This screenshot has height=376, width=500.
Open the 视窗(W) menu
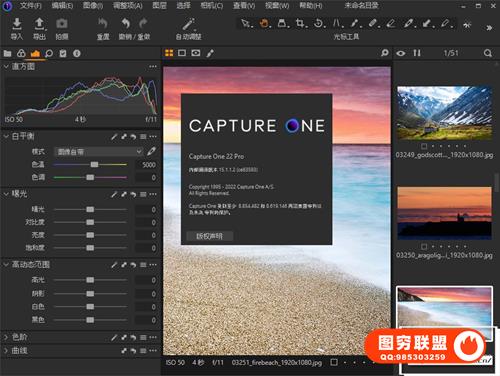pos(277,5)
